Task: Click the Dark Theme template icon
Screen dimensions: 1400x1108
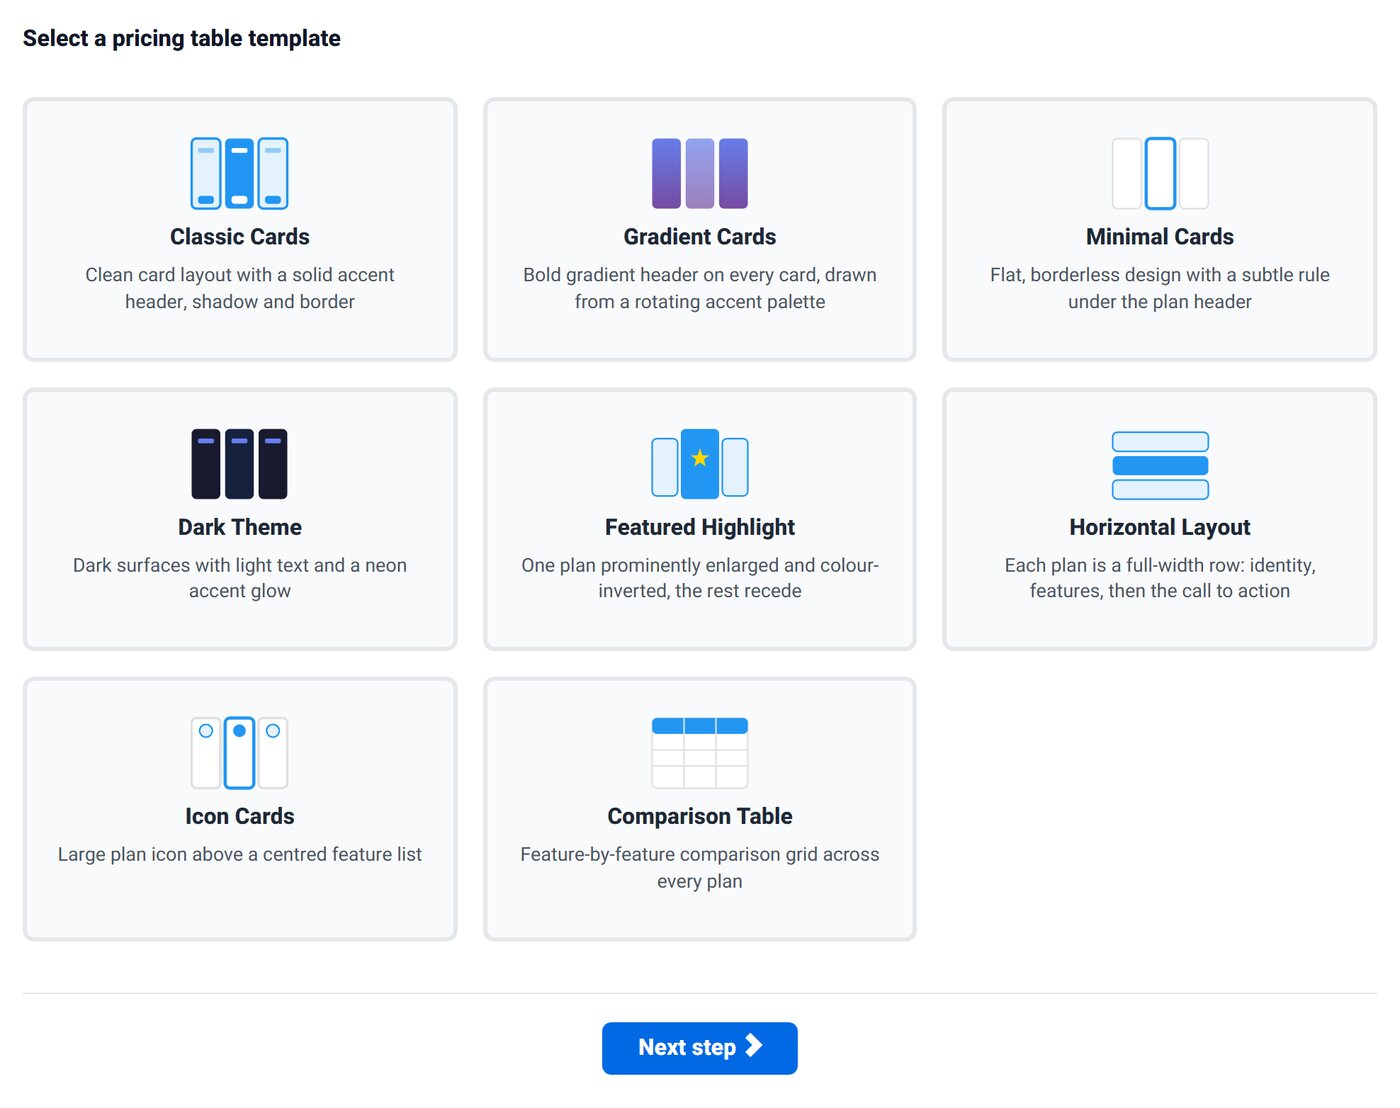Action: click(x=240, y=464)
